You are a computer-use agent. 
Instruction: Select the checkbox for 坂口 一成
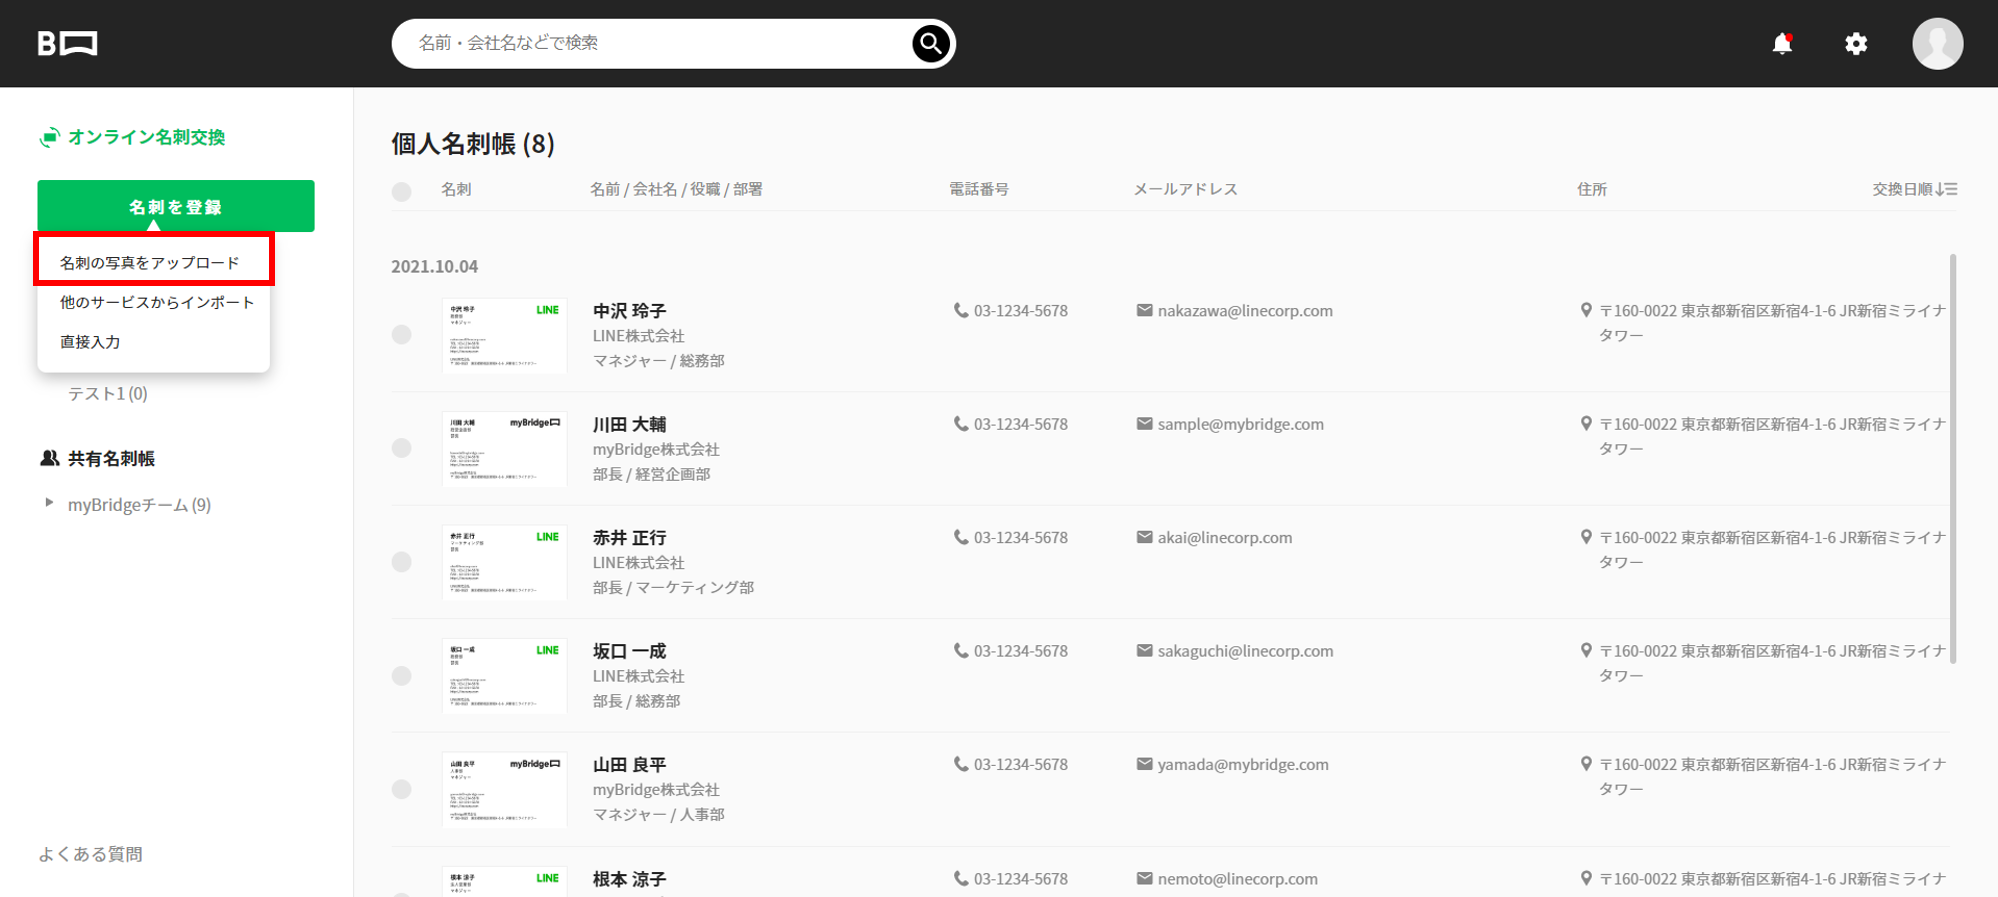402,676
